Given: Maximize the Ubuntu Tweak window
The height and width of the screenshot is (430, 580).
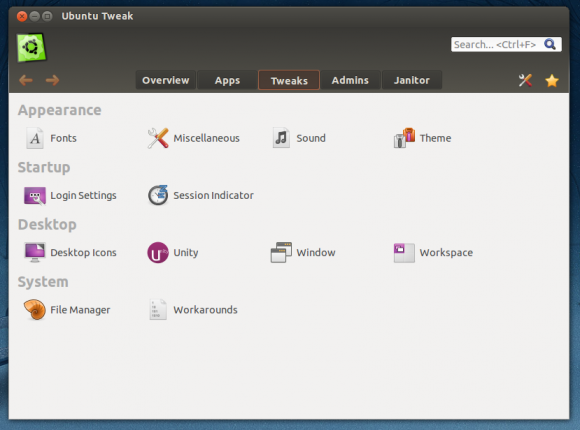Looking at the screenshot, I should (47, 16).
